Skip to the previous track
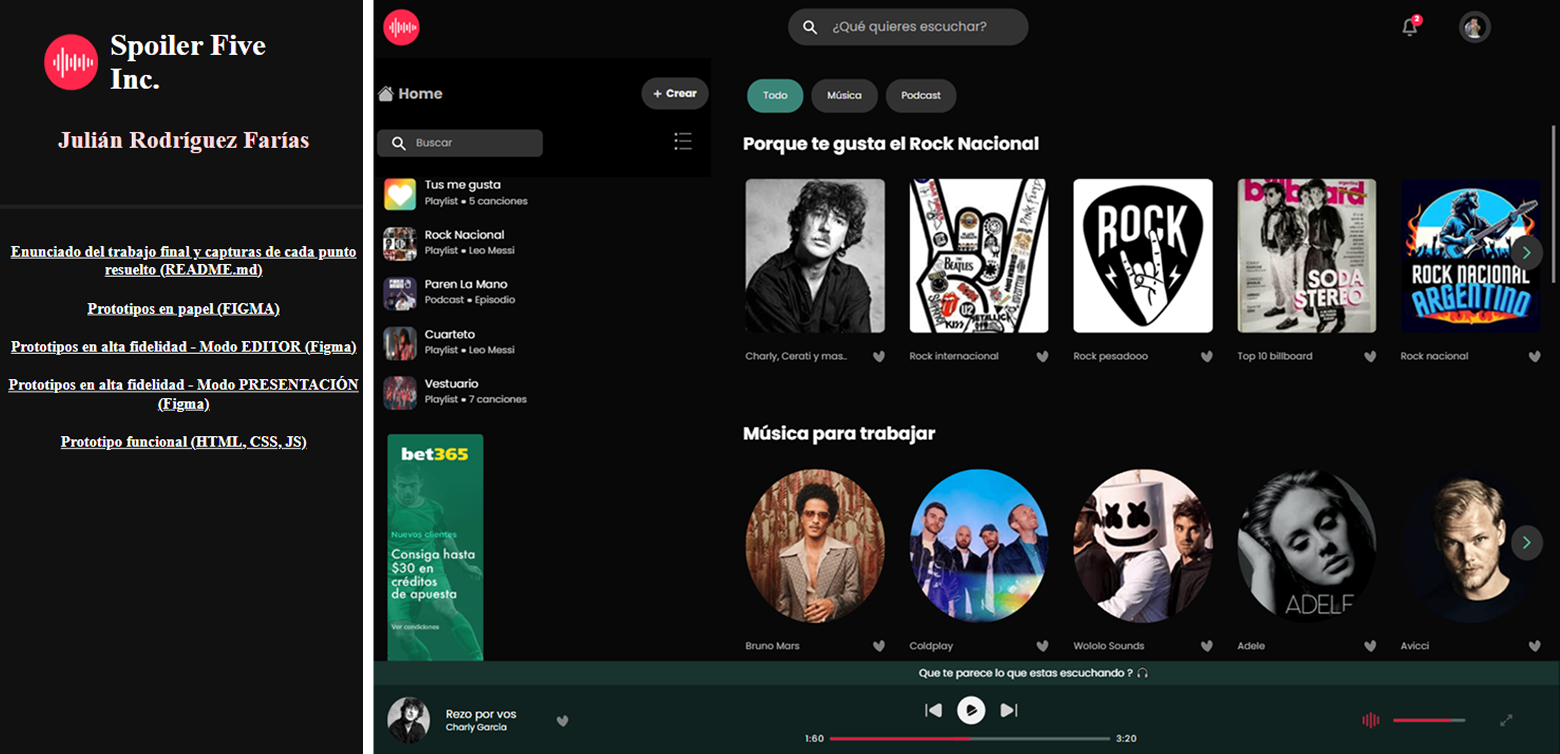Image resolution: width=1560 pixels, height=754 pixels. pyautogui.click(x=934, y=710)
